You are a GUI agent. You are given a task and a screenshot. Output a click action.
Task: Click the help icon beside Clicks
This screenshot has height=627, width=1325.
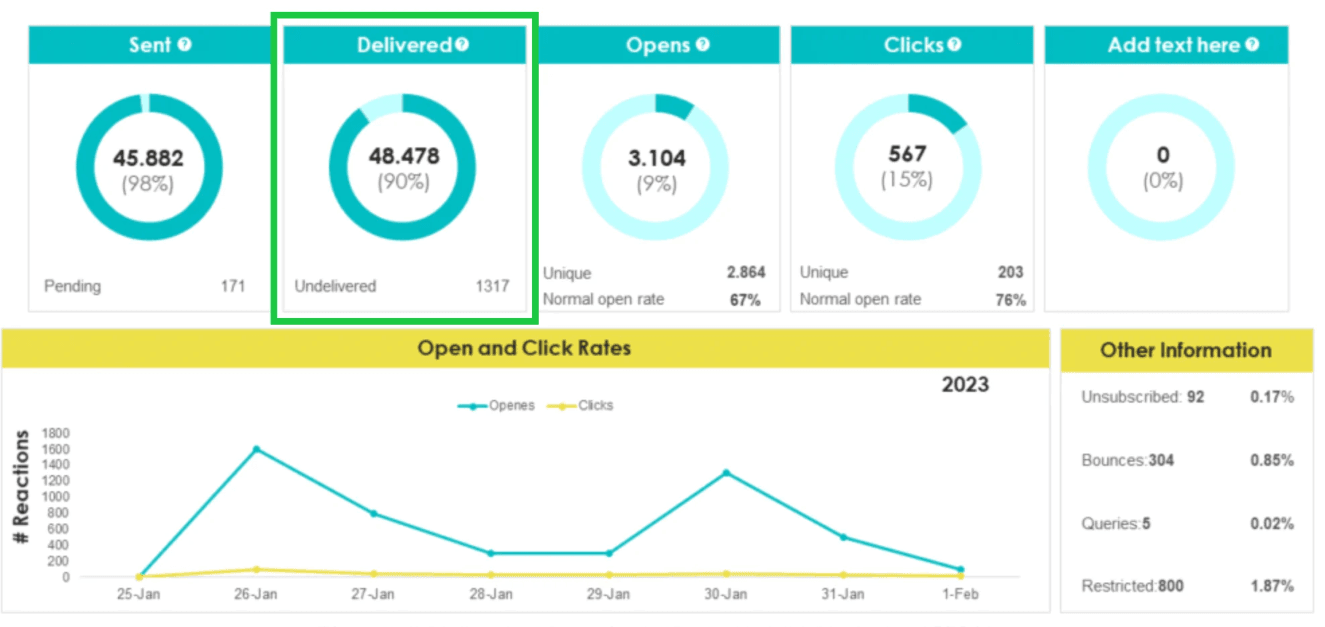click(954, 45)
